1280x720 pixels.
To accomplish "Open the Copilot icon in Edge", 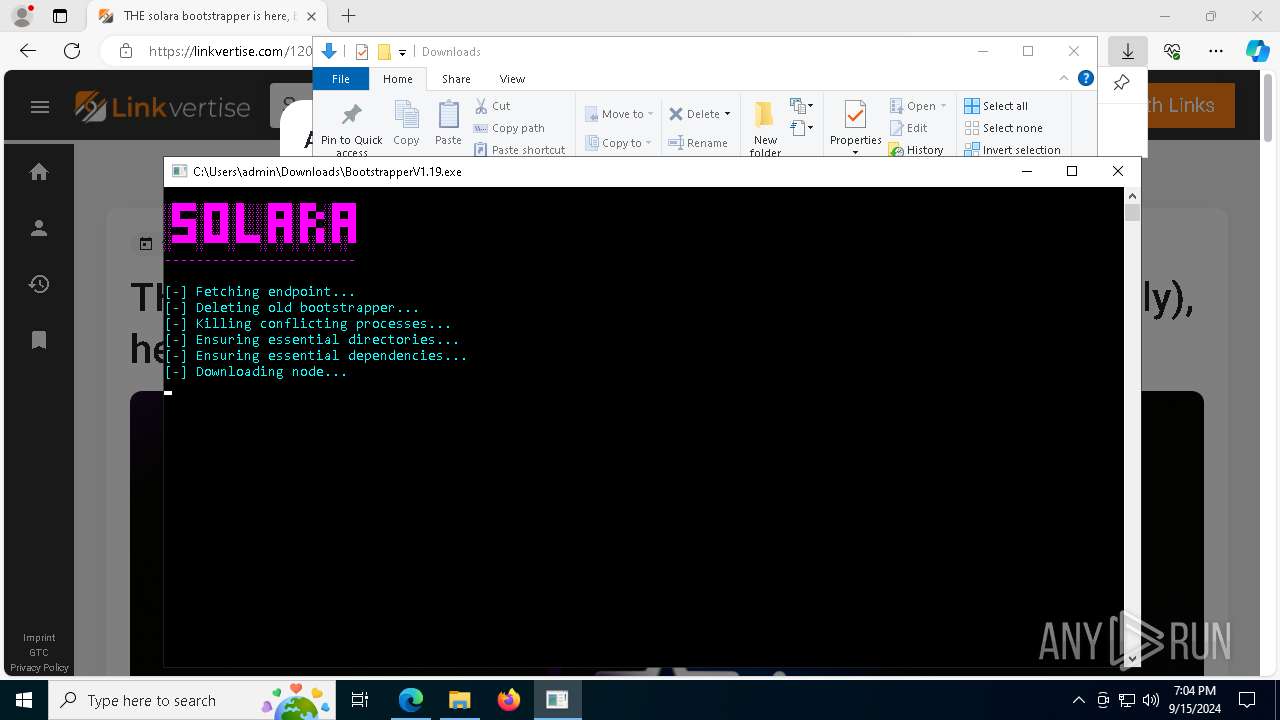I will [1257, 51].
